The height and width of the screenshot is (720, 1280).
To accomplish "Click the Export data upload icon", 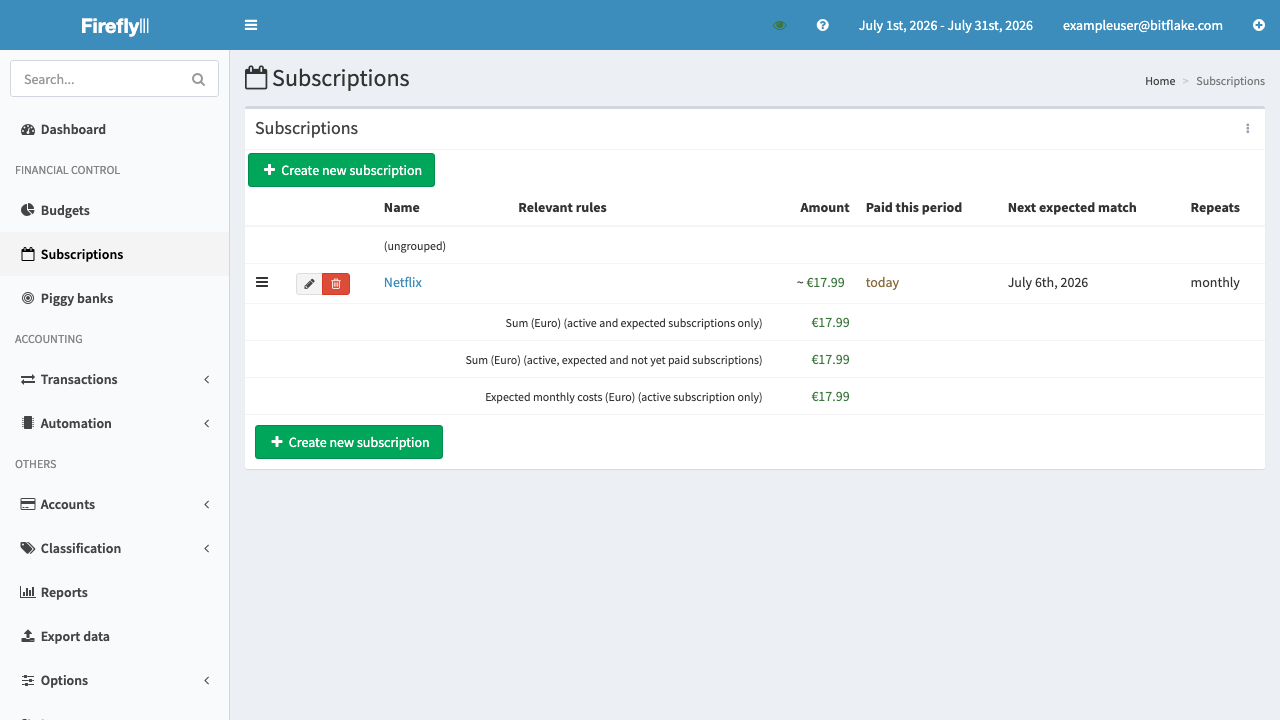I will [x=28, y=636].
